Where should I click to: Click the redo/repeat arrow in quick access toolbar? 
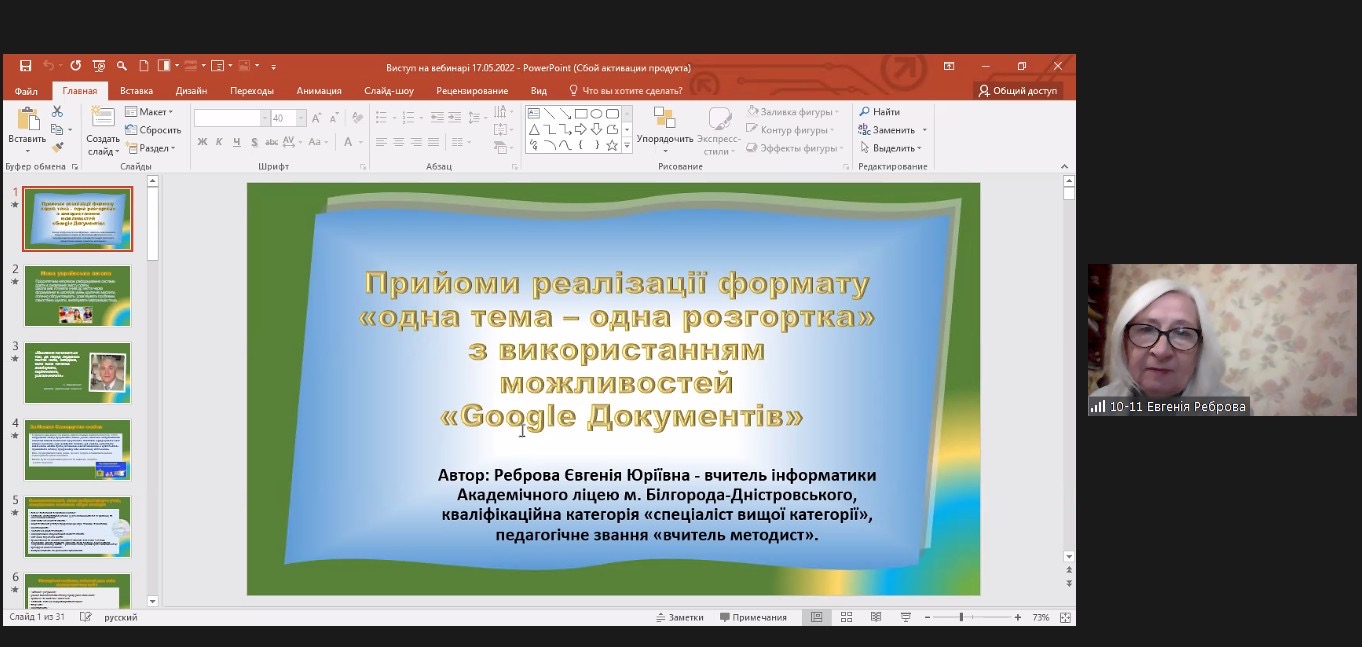tap(75, 66)
